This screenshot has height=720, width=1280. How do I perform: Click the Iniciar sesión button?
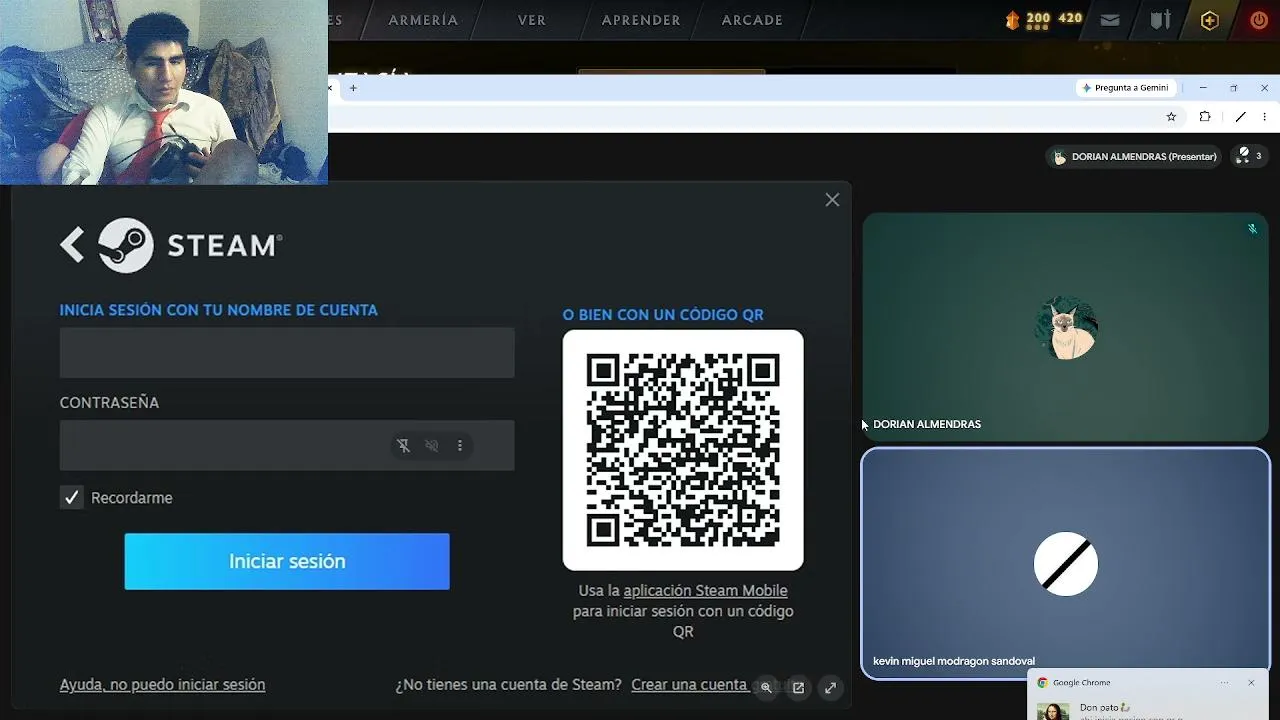pyautogui.click(x=287, y=561)
